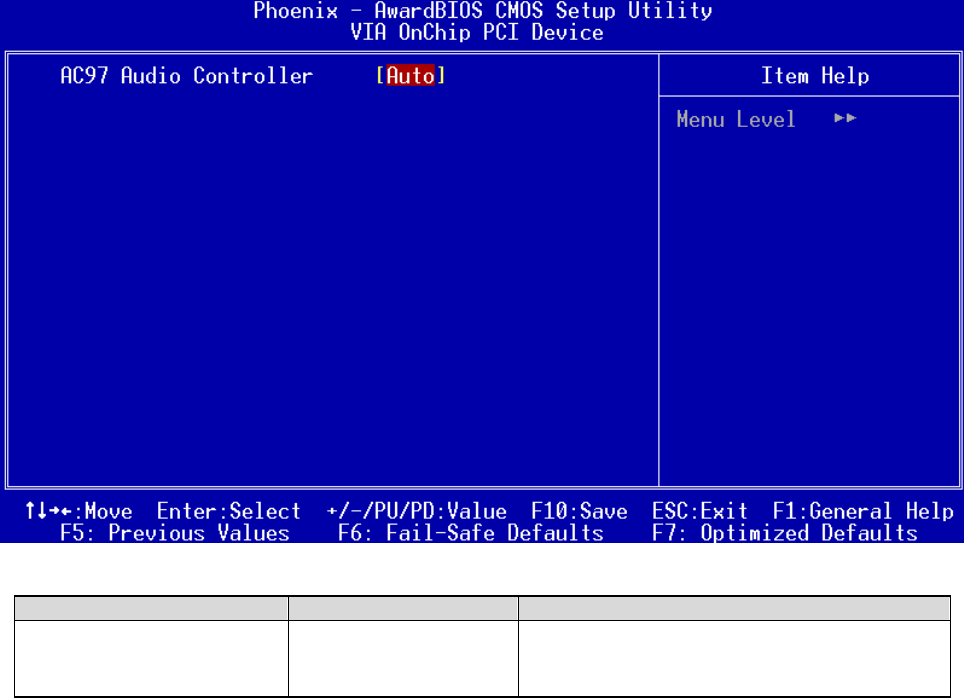The height and width of the screenshot is (698, 964).
Task: Click the ESC:Exit hint
Action: [x=700, y=510]
